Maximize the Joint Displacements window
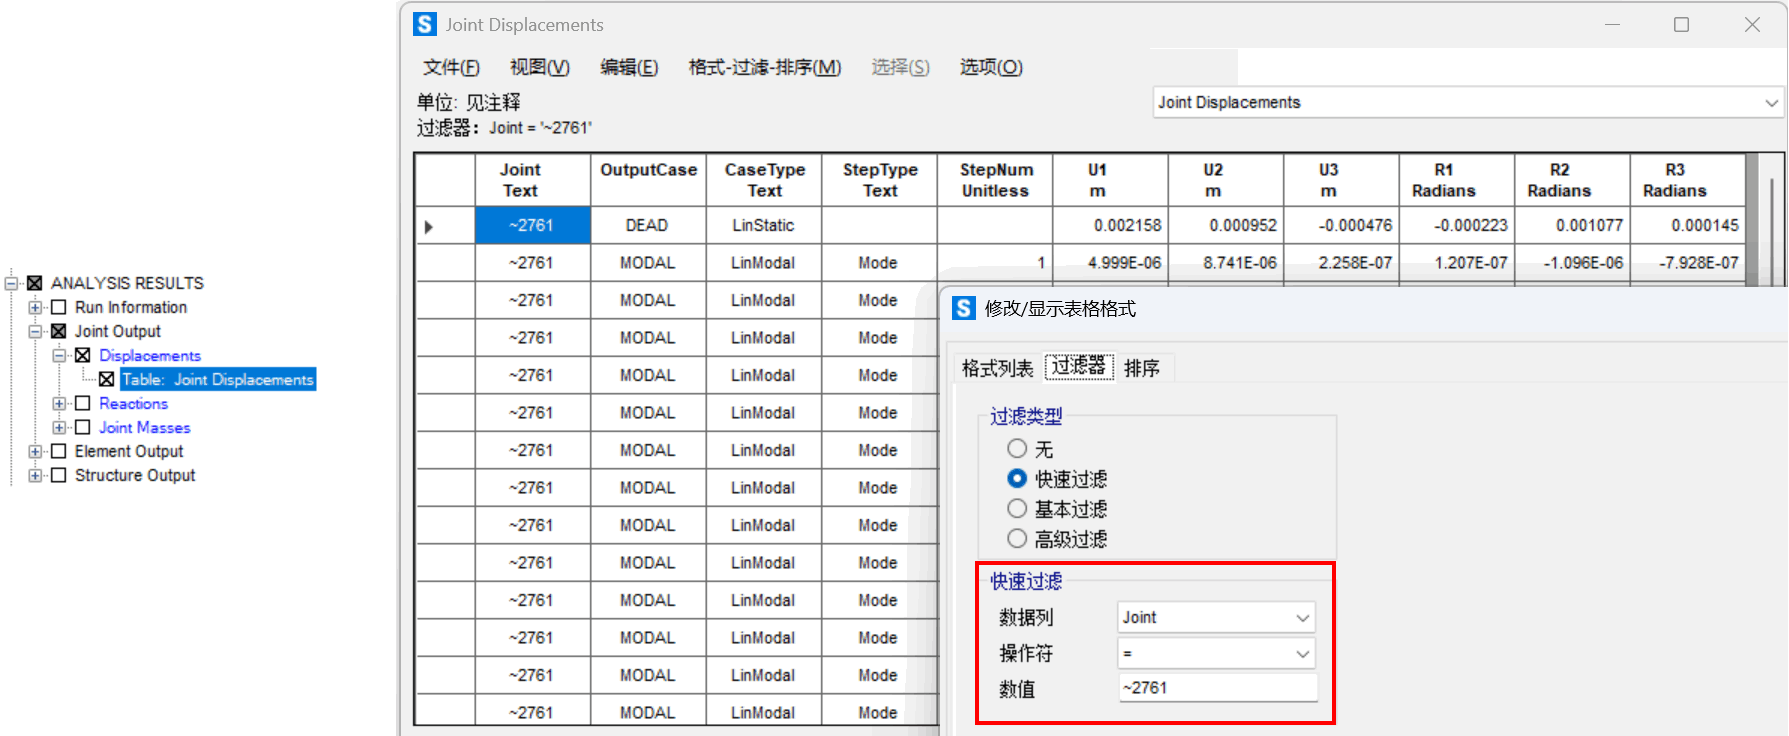The width and height of the screenshot is (1789, 736). click(1681, 25)
